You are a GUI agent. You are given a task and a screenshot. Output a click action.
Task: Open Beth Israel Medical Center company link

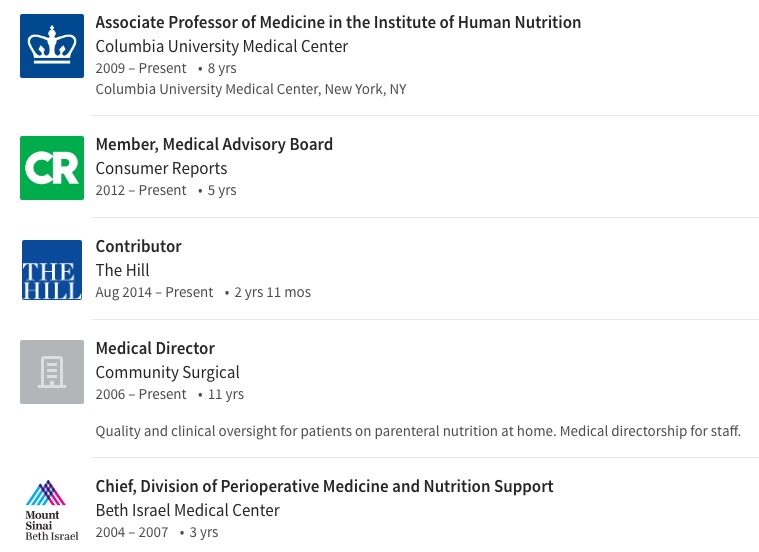[187, 510]
